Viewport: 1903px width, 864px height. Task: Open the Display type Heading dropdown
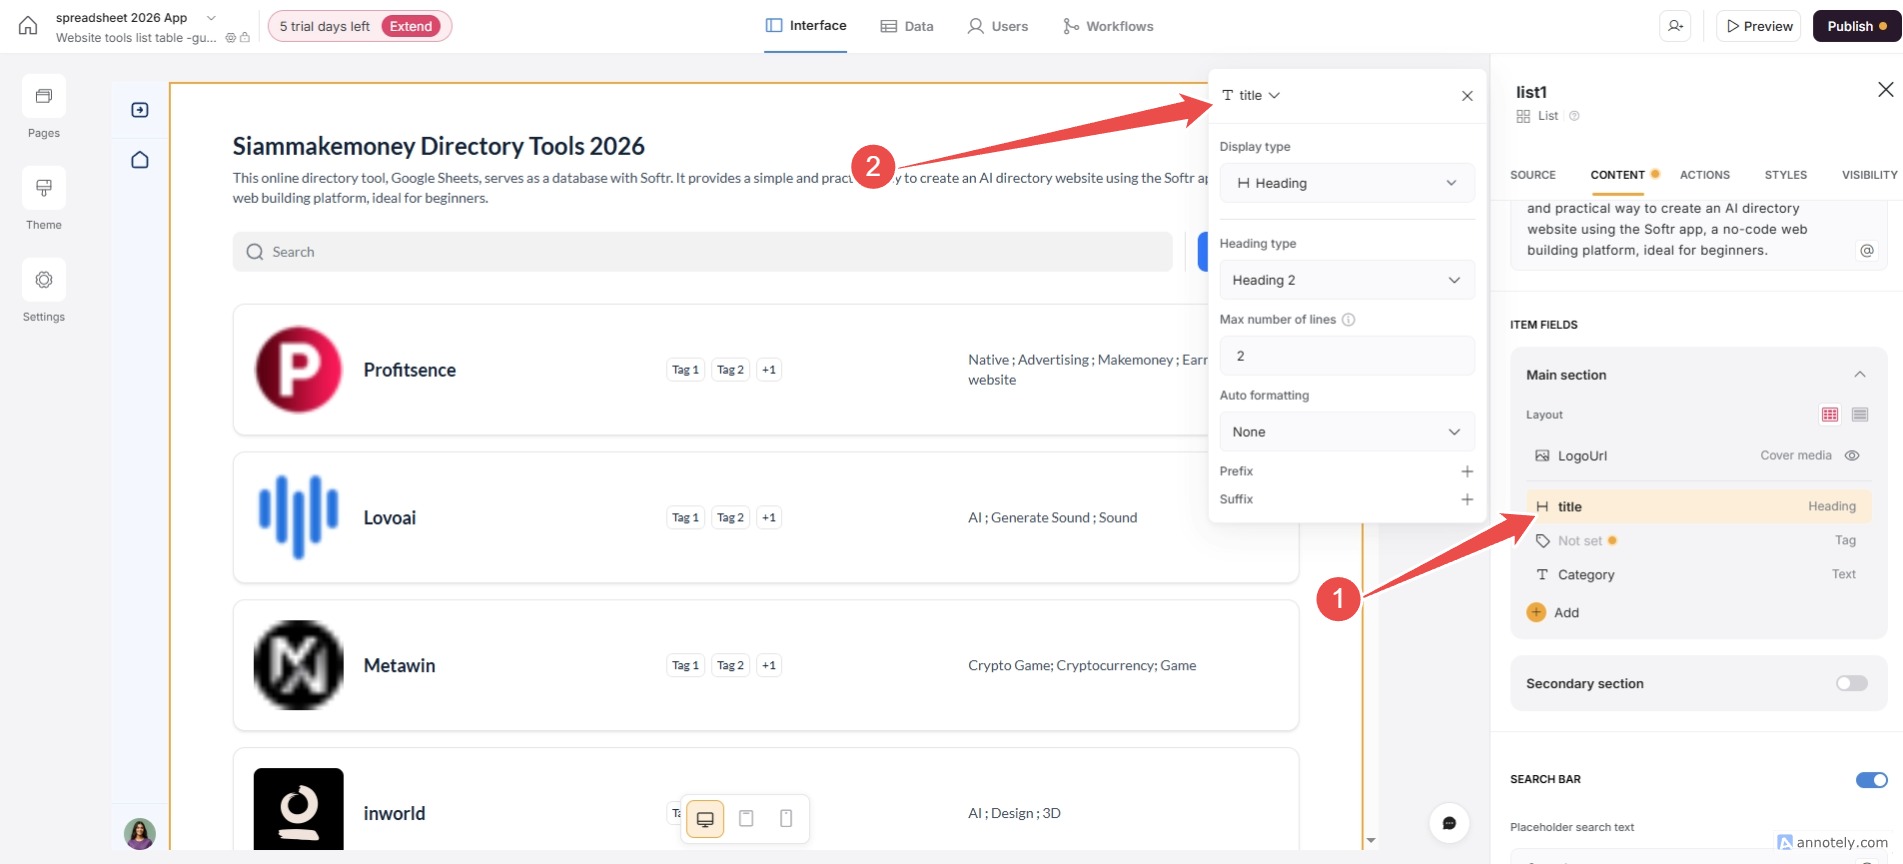click(x=1346, y=183)
